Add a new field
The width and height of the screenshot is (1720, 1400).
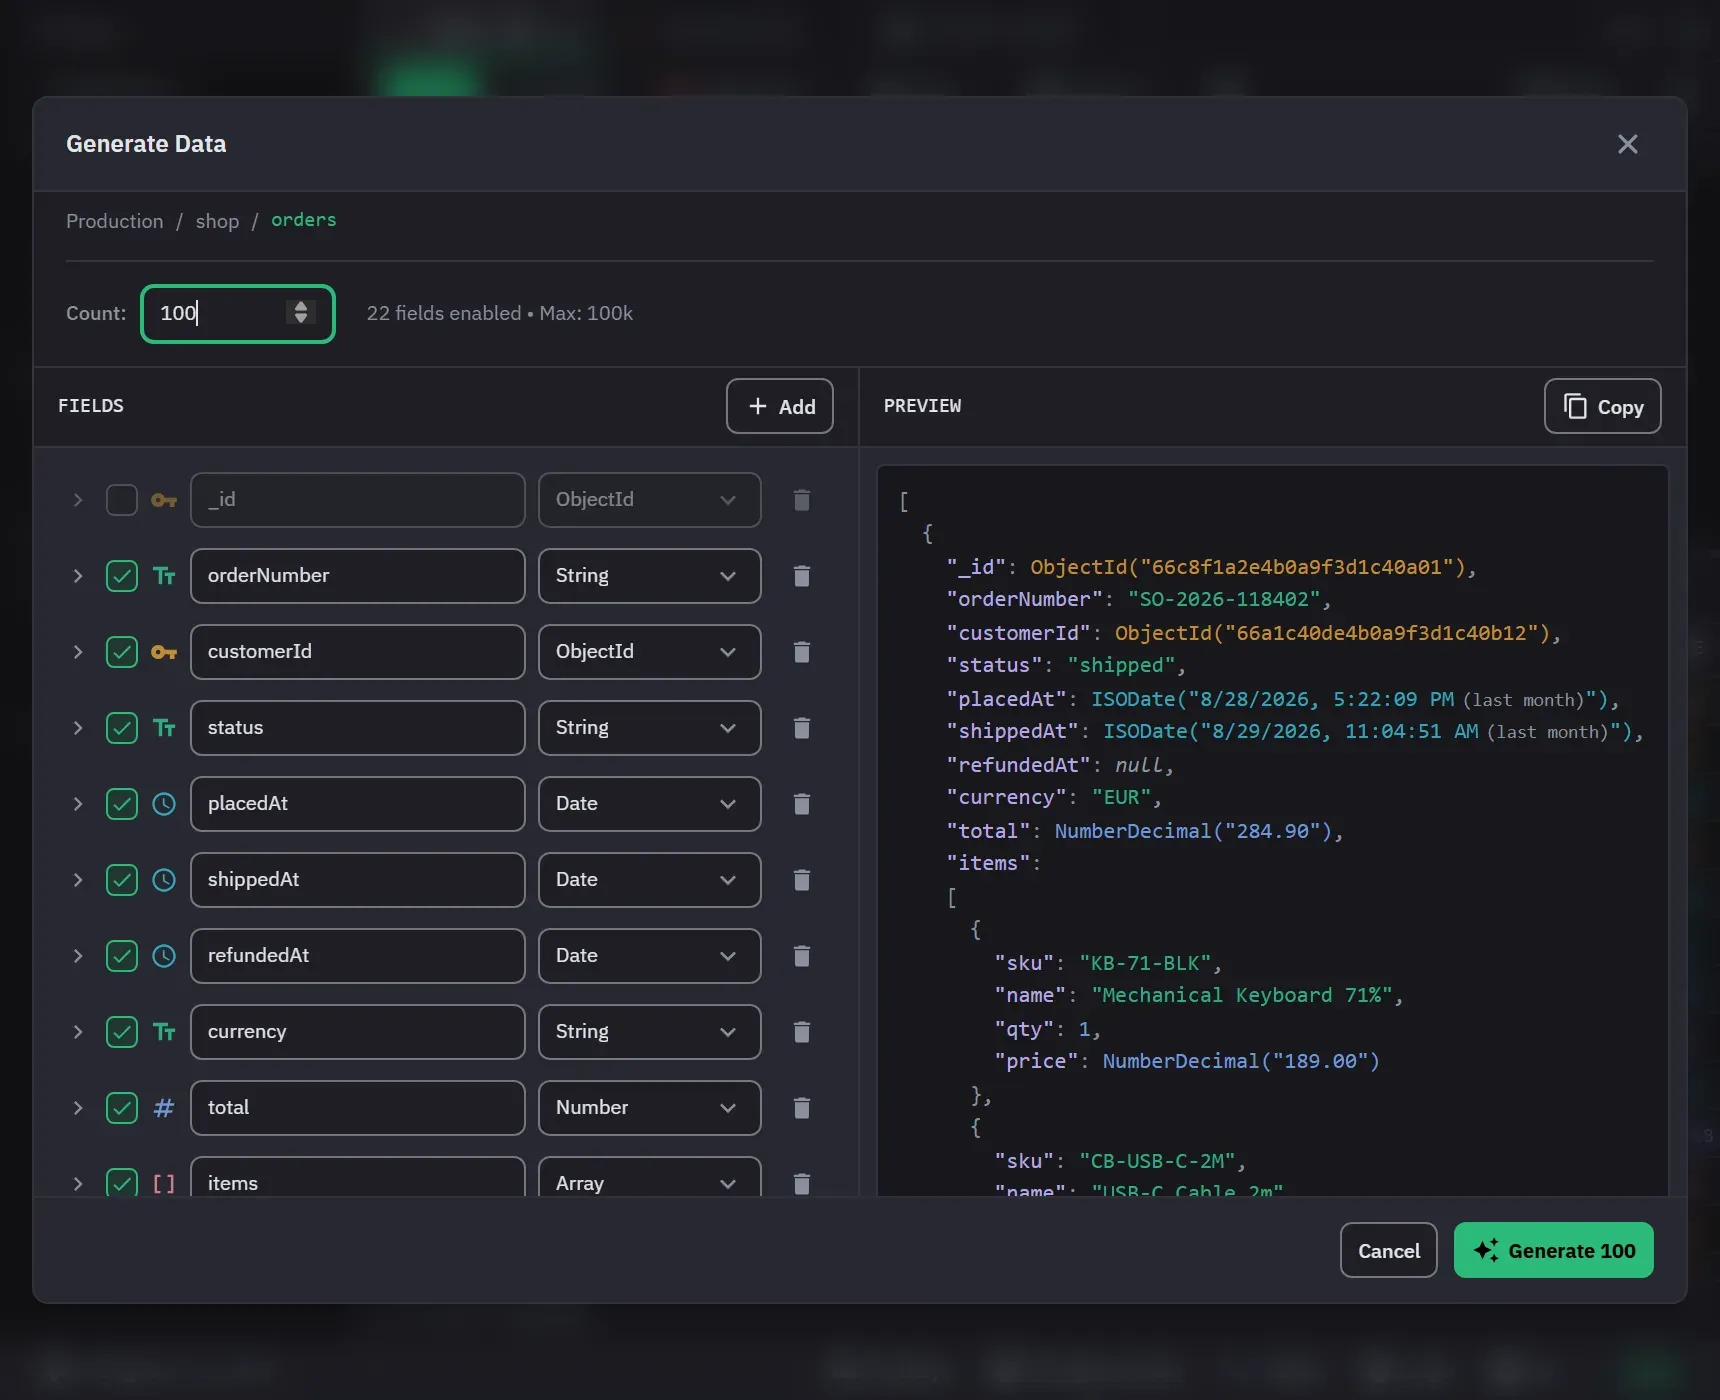click(780, 406)
